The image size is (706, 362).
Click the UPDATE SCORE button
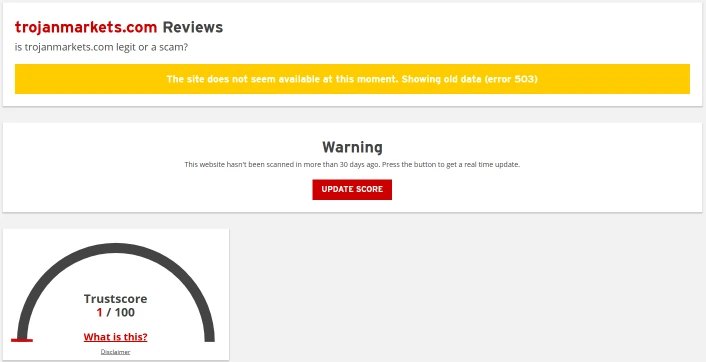pos(352,190)
